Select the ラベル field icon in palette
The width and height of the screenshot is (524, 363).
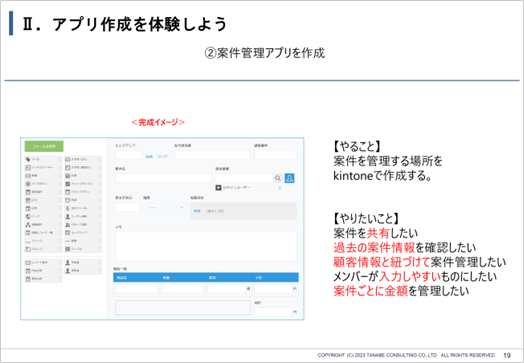point(28,159)
